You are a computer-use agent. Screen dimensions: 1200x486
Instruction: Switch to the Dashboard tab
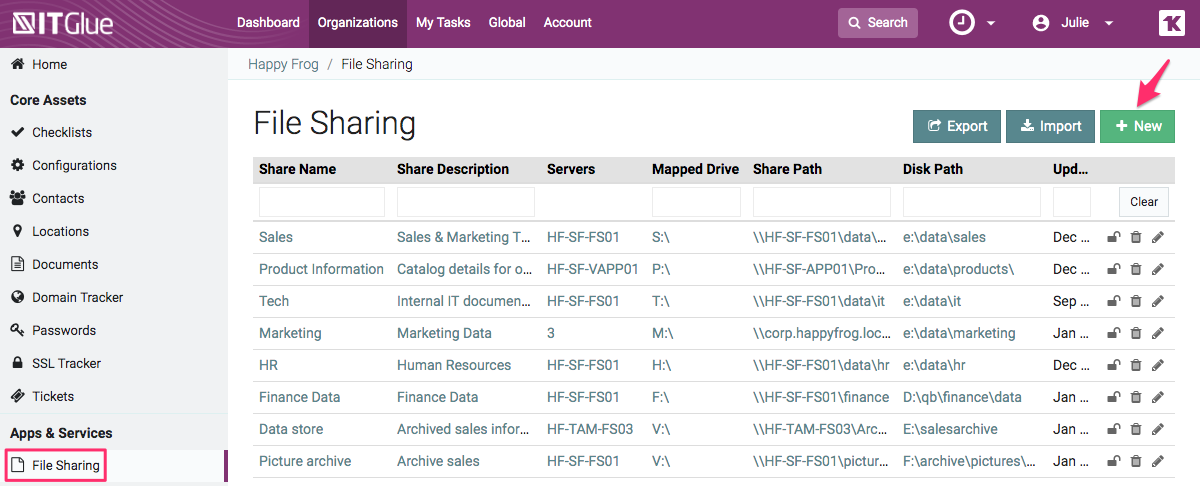pyautogui.click(x=268, y=23)
